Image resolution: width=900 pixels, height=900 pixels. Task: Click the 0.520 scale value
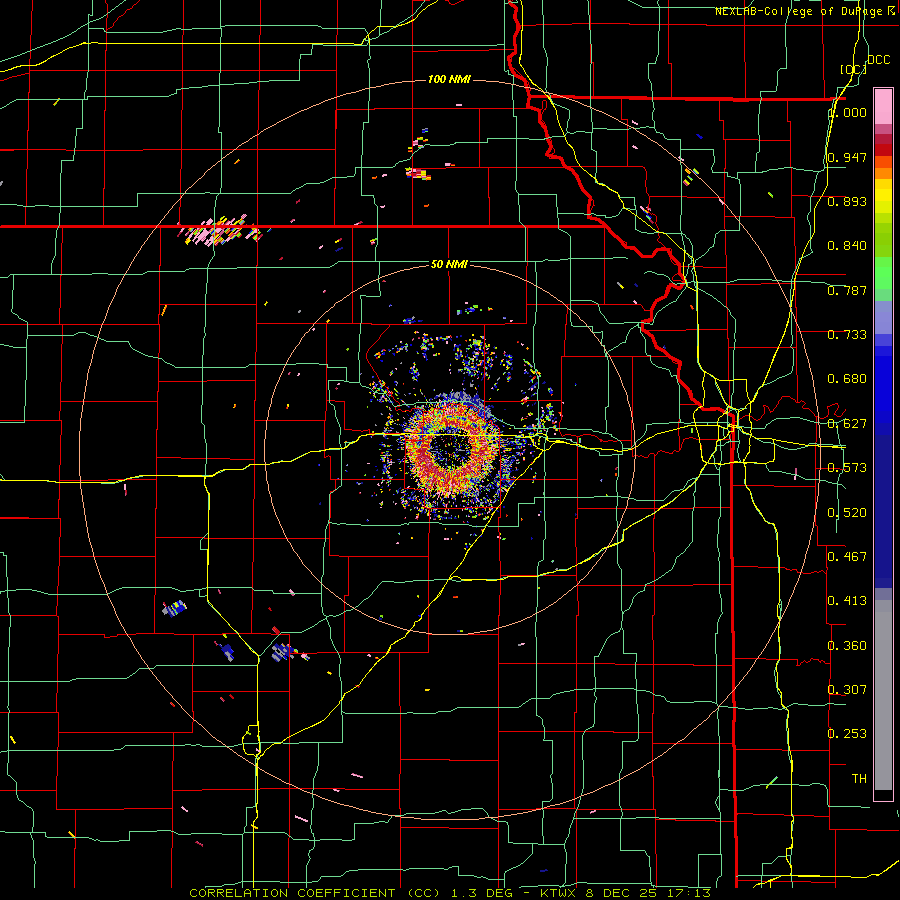847,513
